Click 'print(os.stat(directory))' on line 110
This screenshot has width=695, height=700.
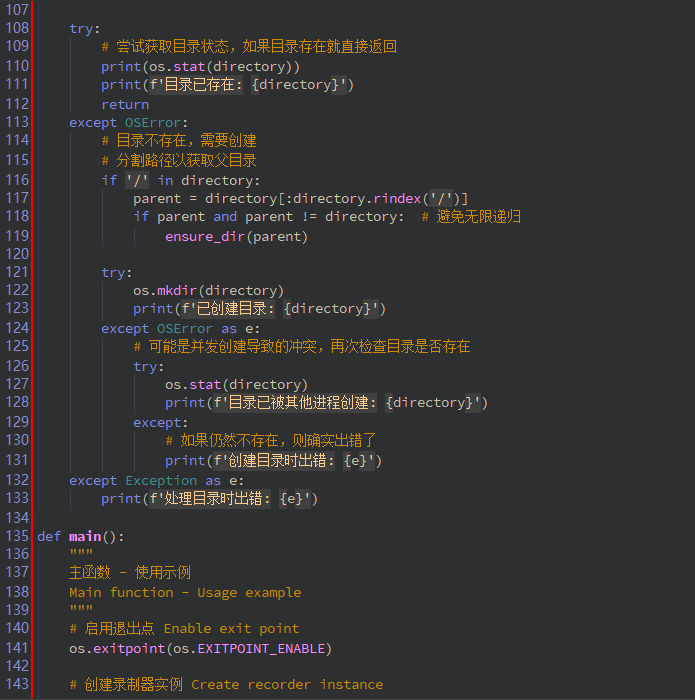click(x=200, y=67)
